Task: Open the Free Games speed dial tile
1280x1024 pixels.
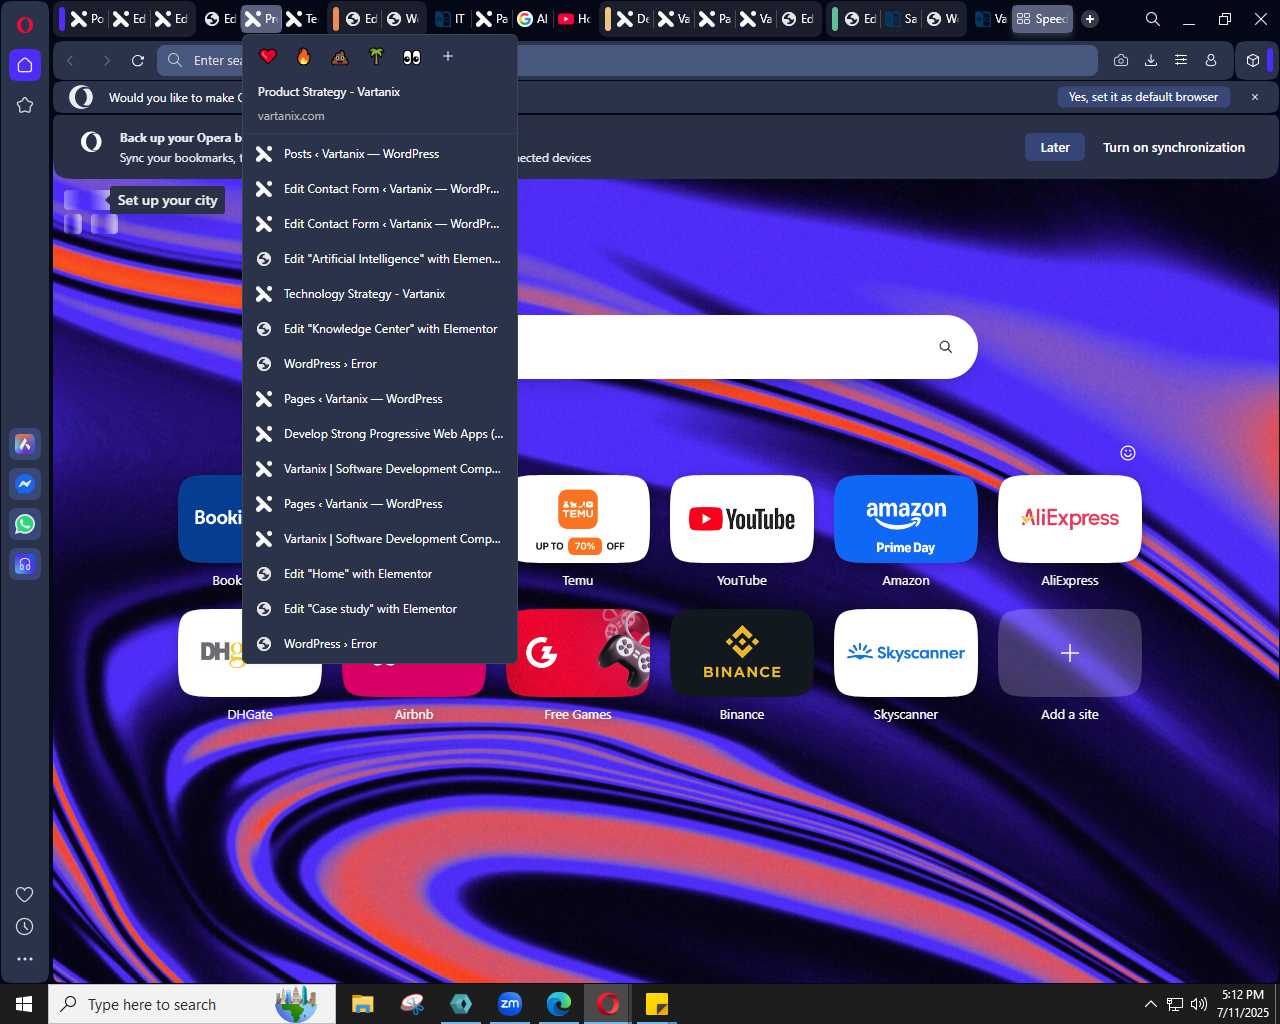Action: 578,653
